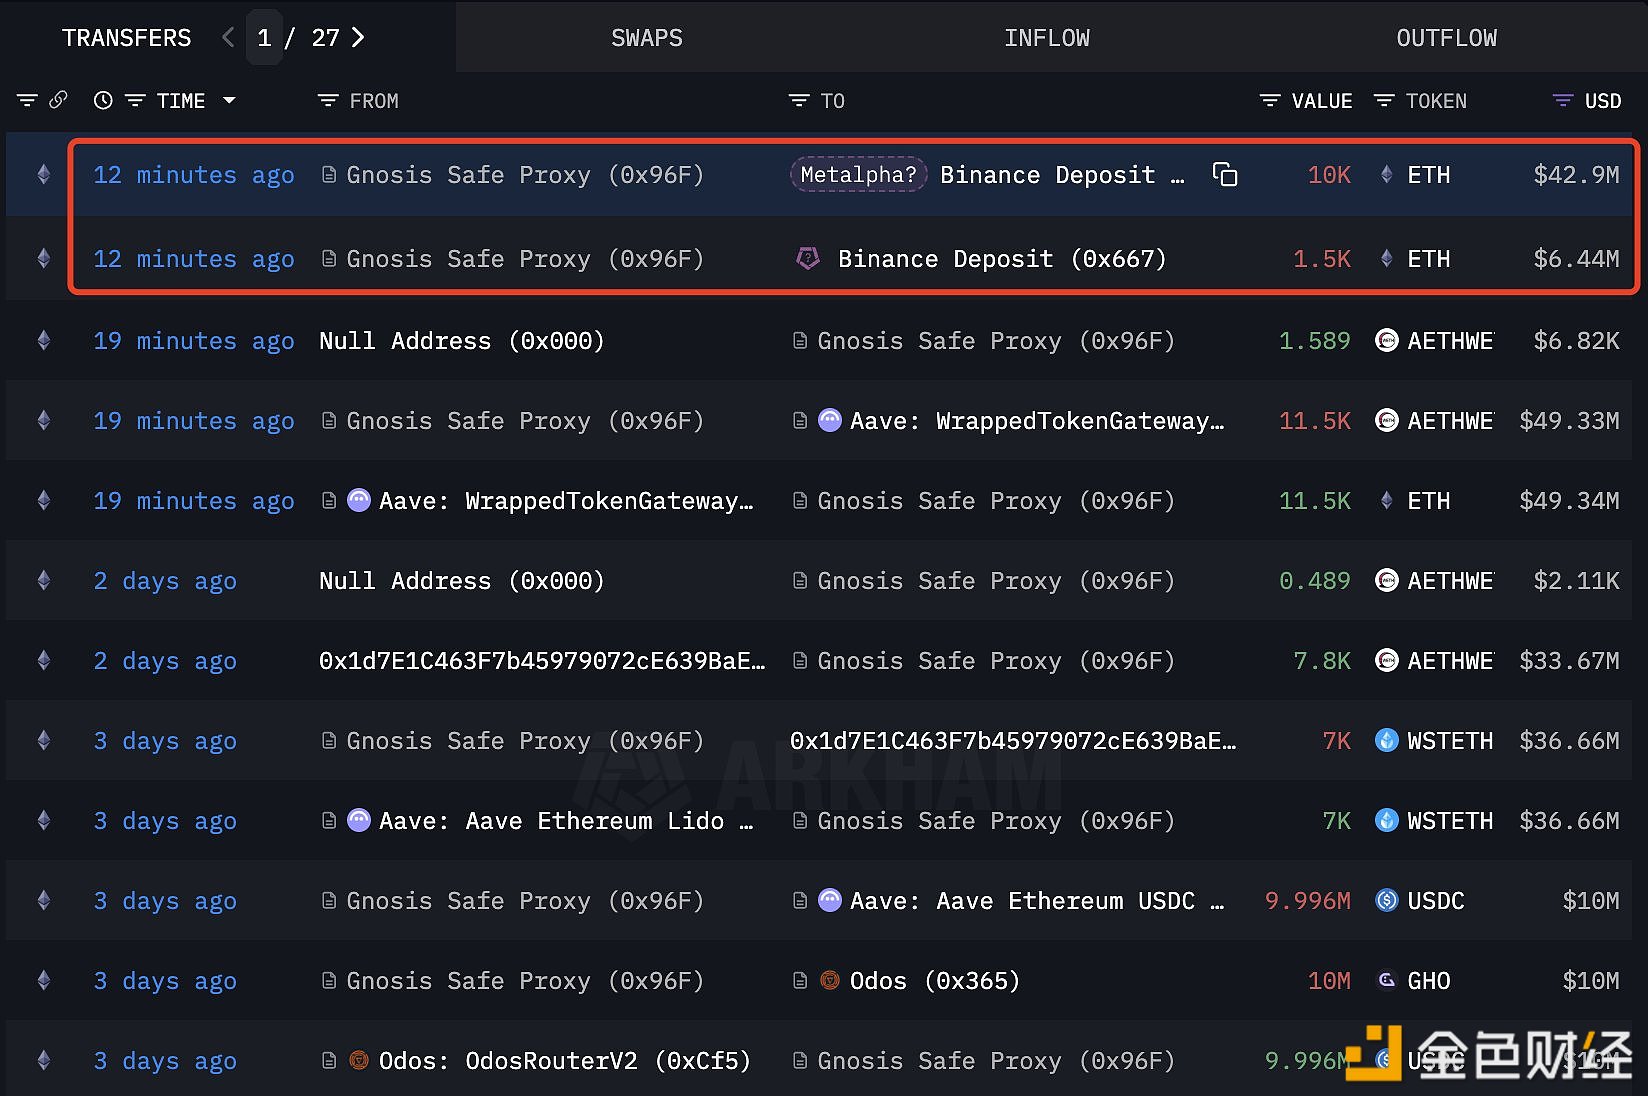
Task: Switch to the INFLOW tab
Action: click(1047, 38)
